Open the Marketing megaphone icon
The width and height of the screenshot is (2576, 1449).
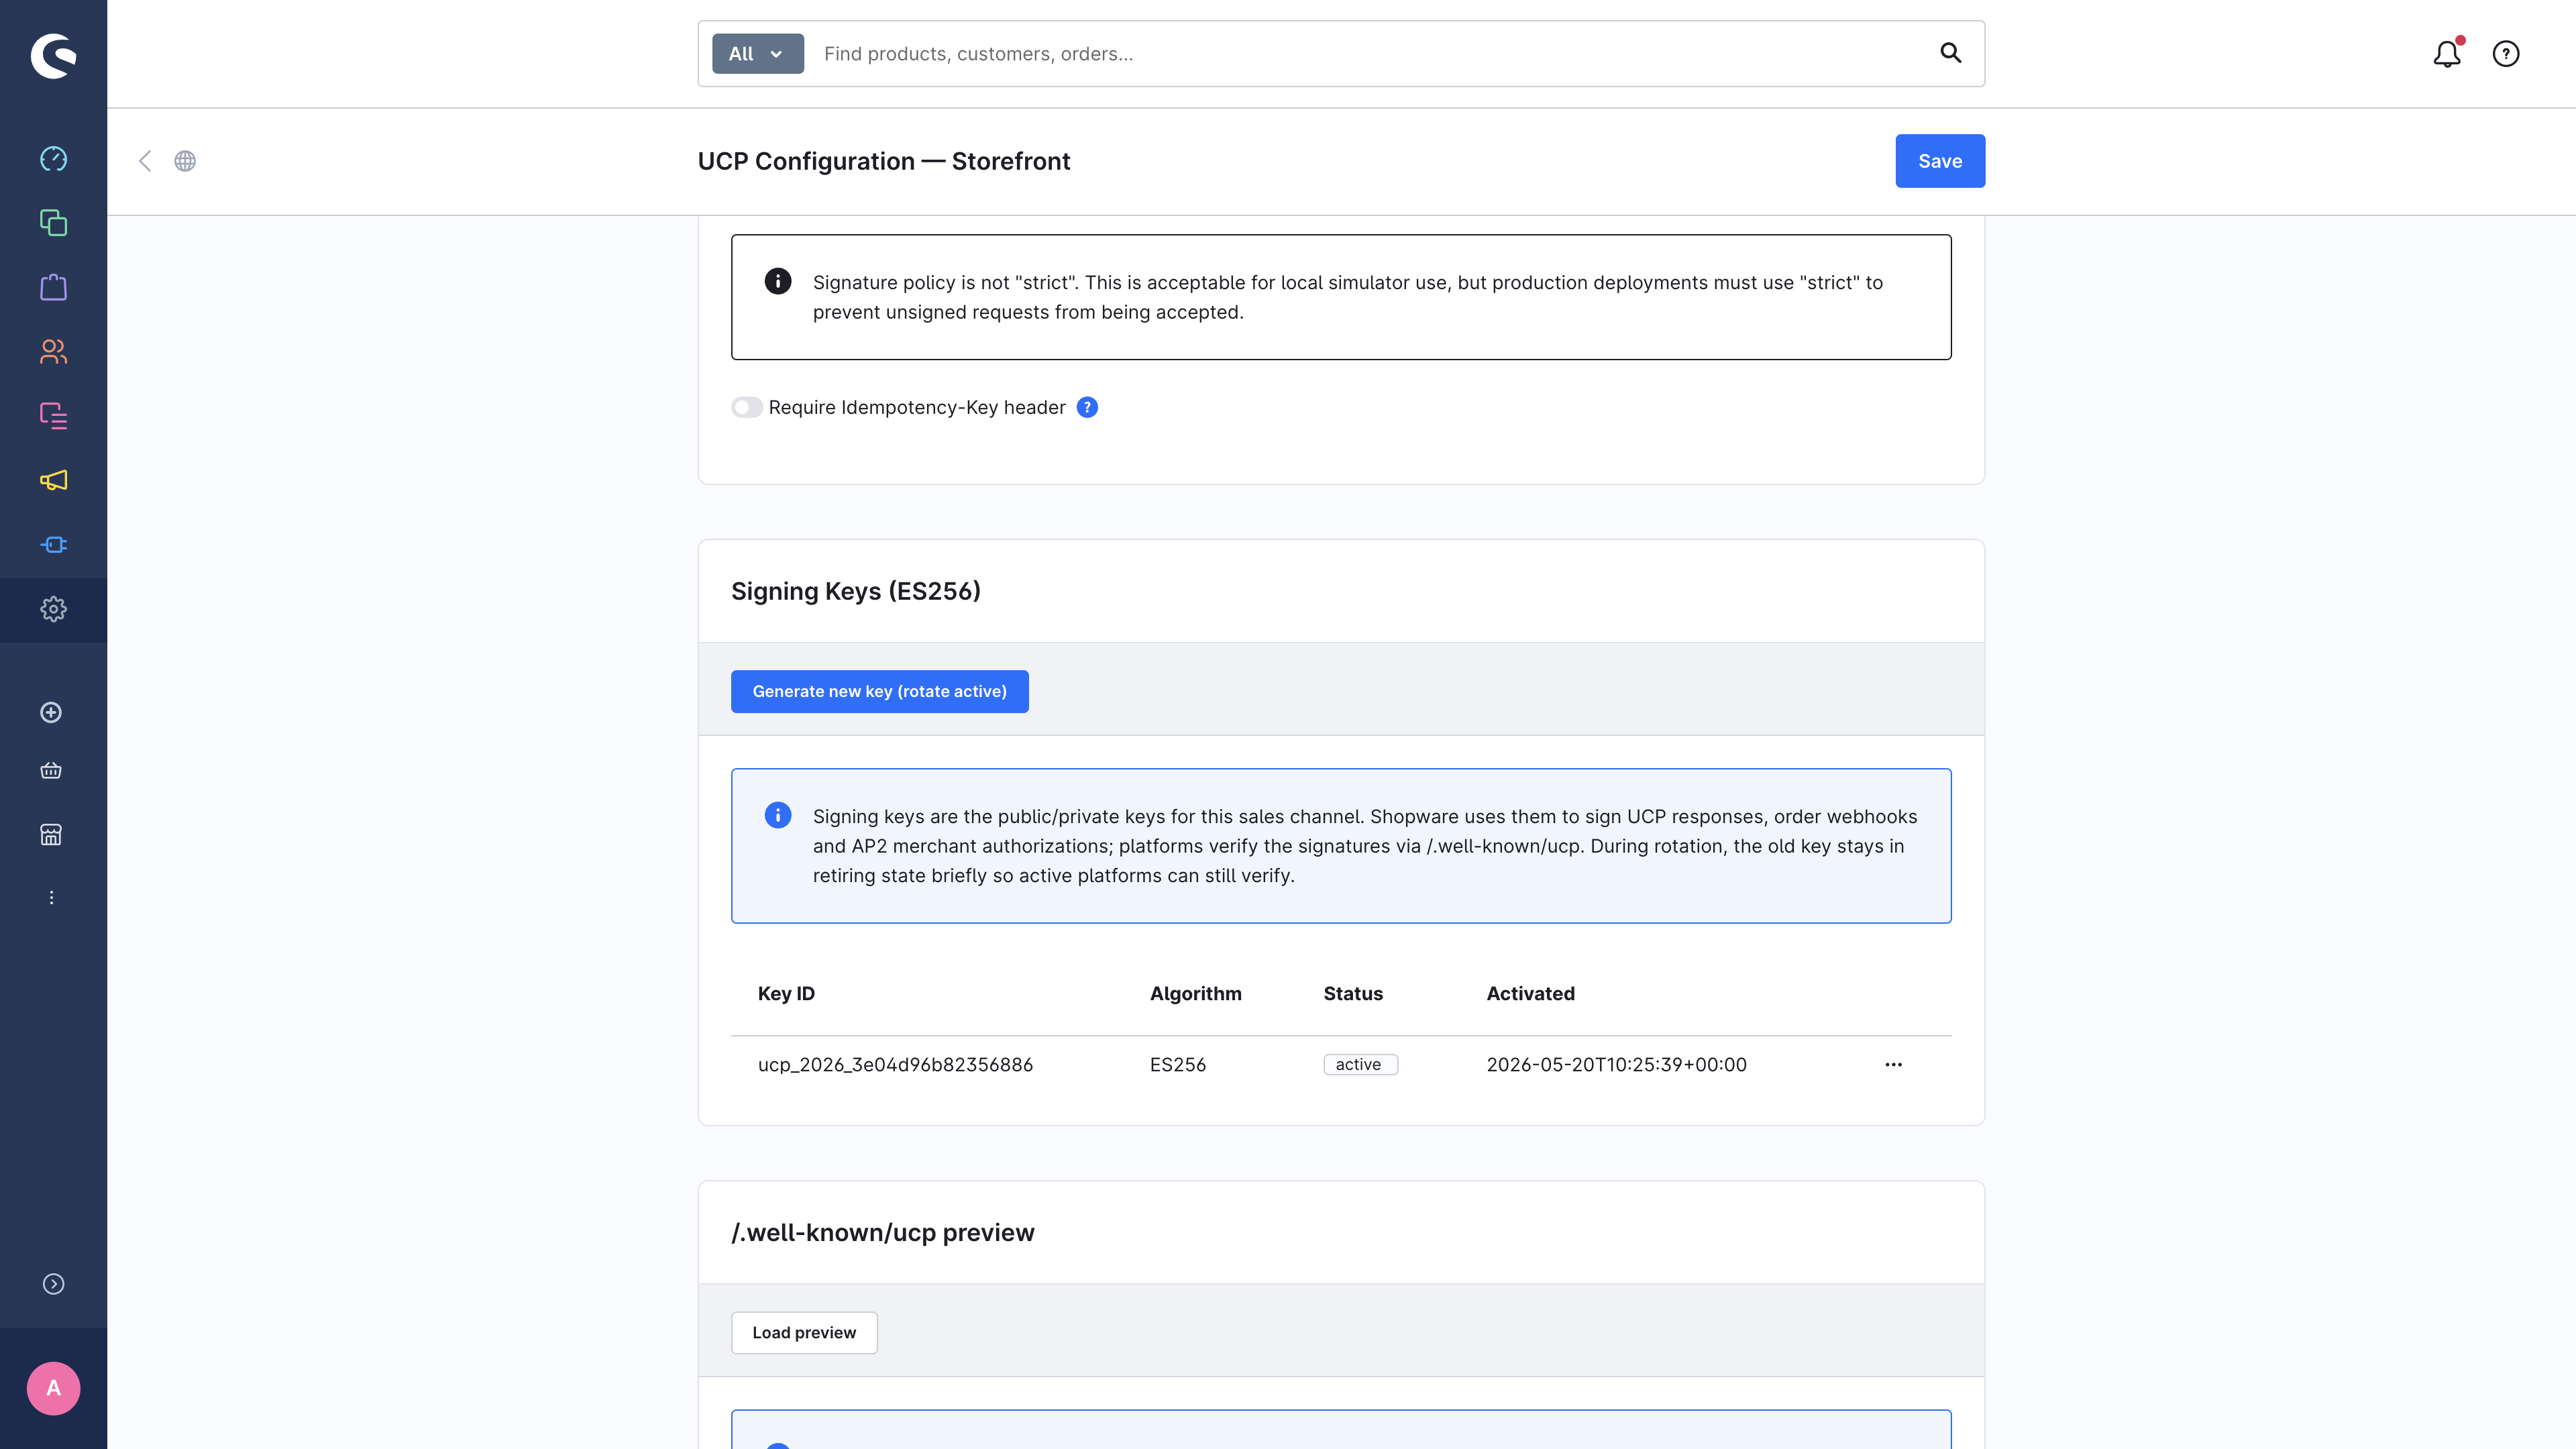tap(53, 480)
